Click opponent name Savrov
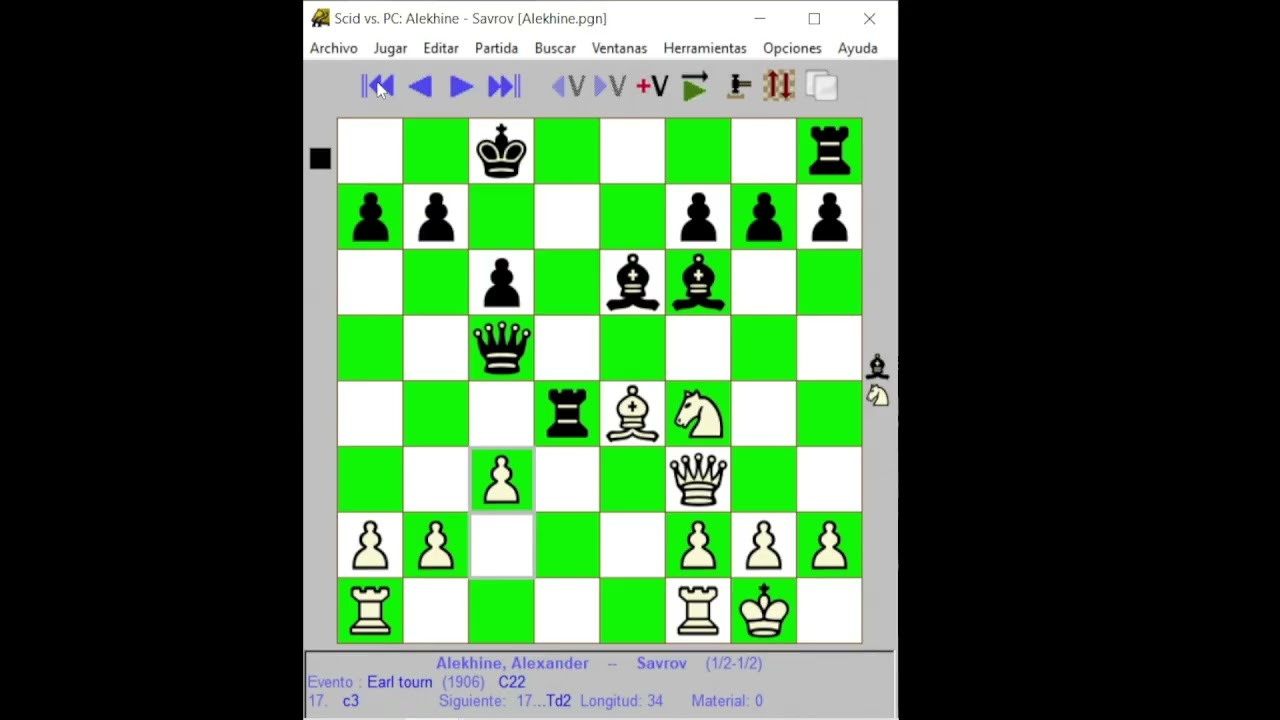Image resolution: width=1280 pixels, height=720 pixels. (661, 663)
